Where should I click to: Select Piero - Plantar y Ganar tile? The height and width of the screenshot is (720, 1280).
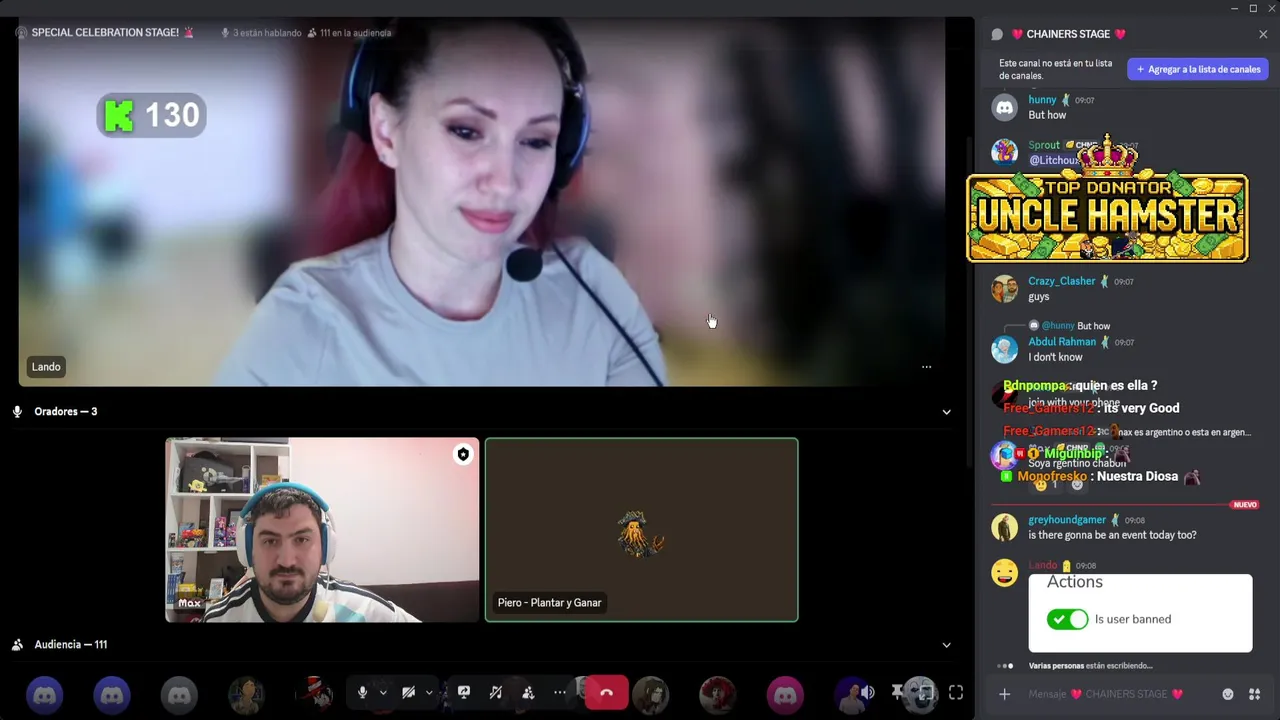642,530
